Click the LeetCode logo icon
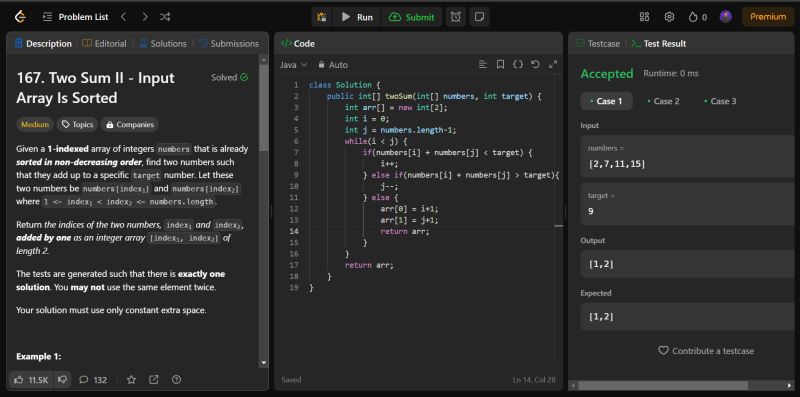 coord(20,17)
